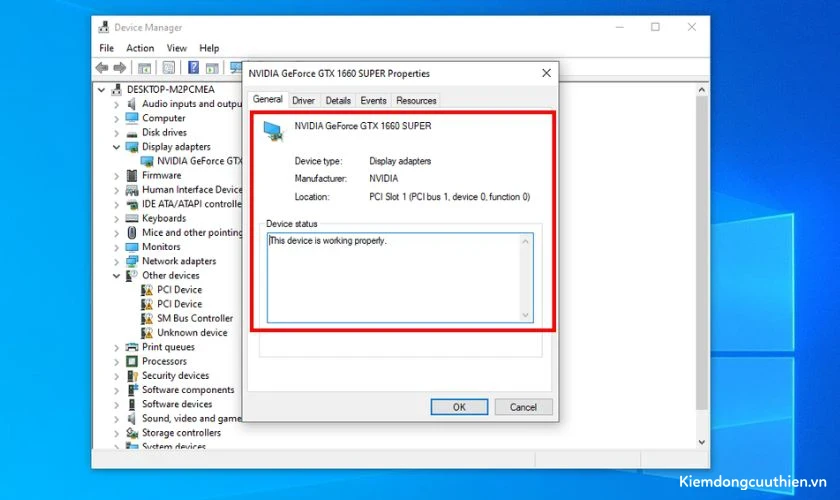This screenshot has height=500, width=840.
Task: Maximize the Device Manager window
Action: pyautogui.click(x=655, y=27)
